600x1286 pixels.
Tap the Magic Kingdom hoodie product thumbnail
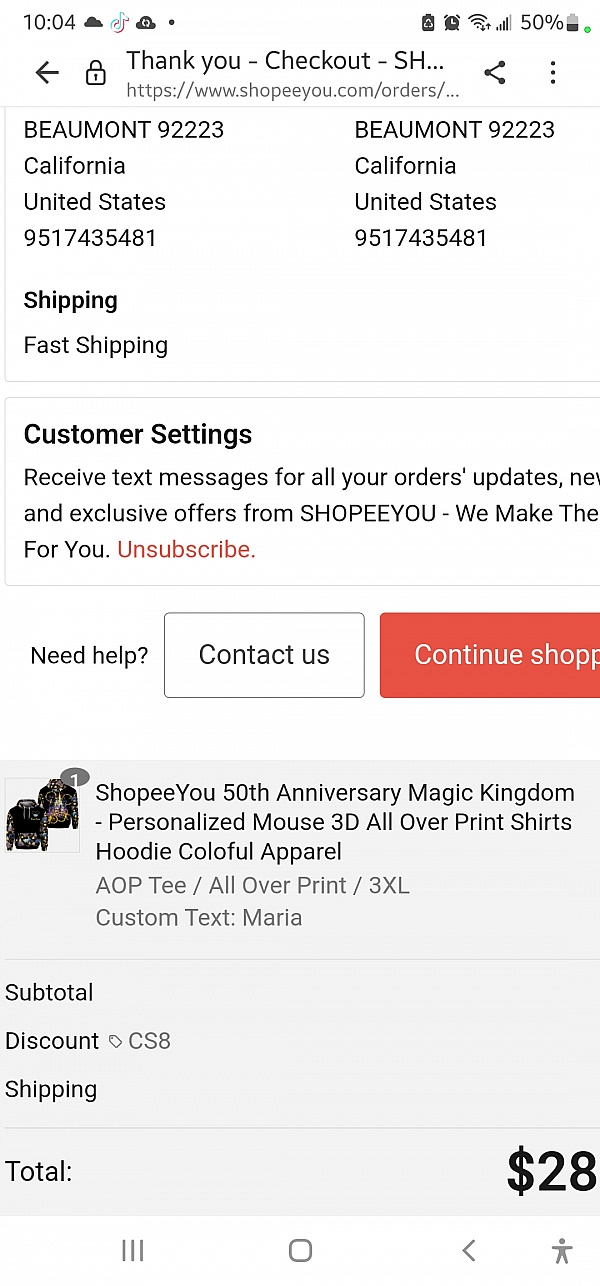pyautogui.click(x=42, y=817)
